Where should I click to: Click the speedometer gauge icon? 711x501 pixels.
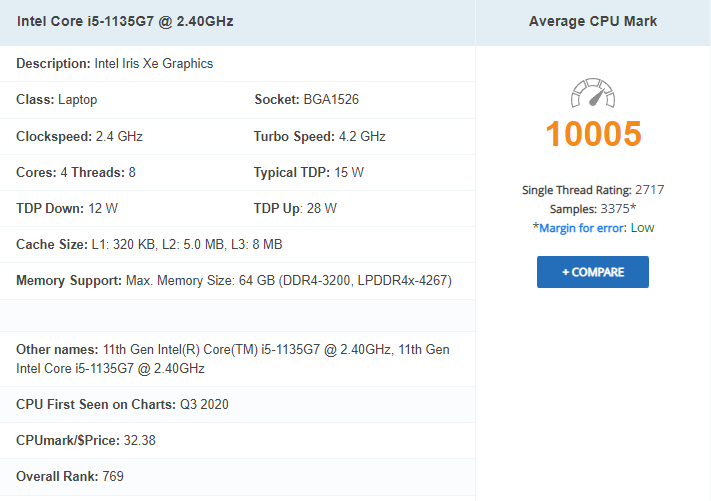[593, 93]
